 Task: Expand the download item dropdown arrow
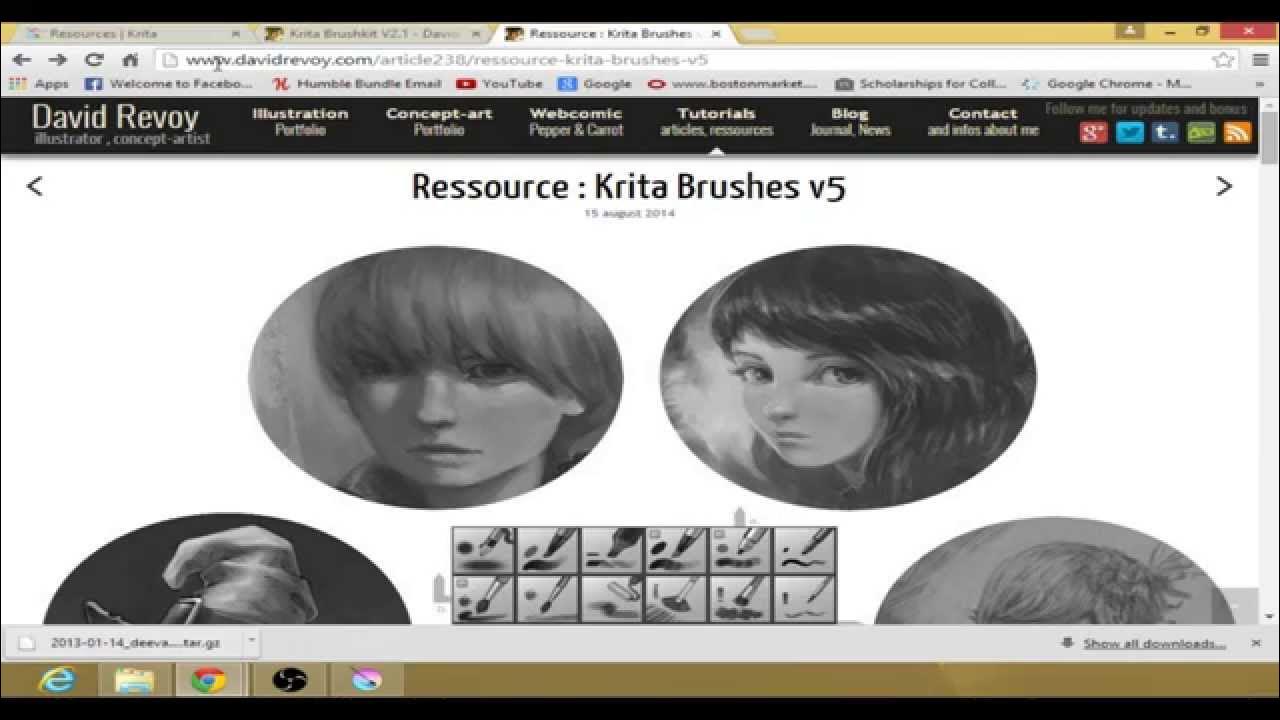click(252, 640)
